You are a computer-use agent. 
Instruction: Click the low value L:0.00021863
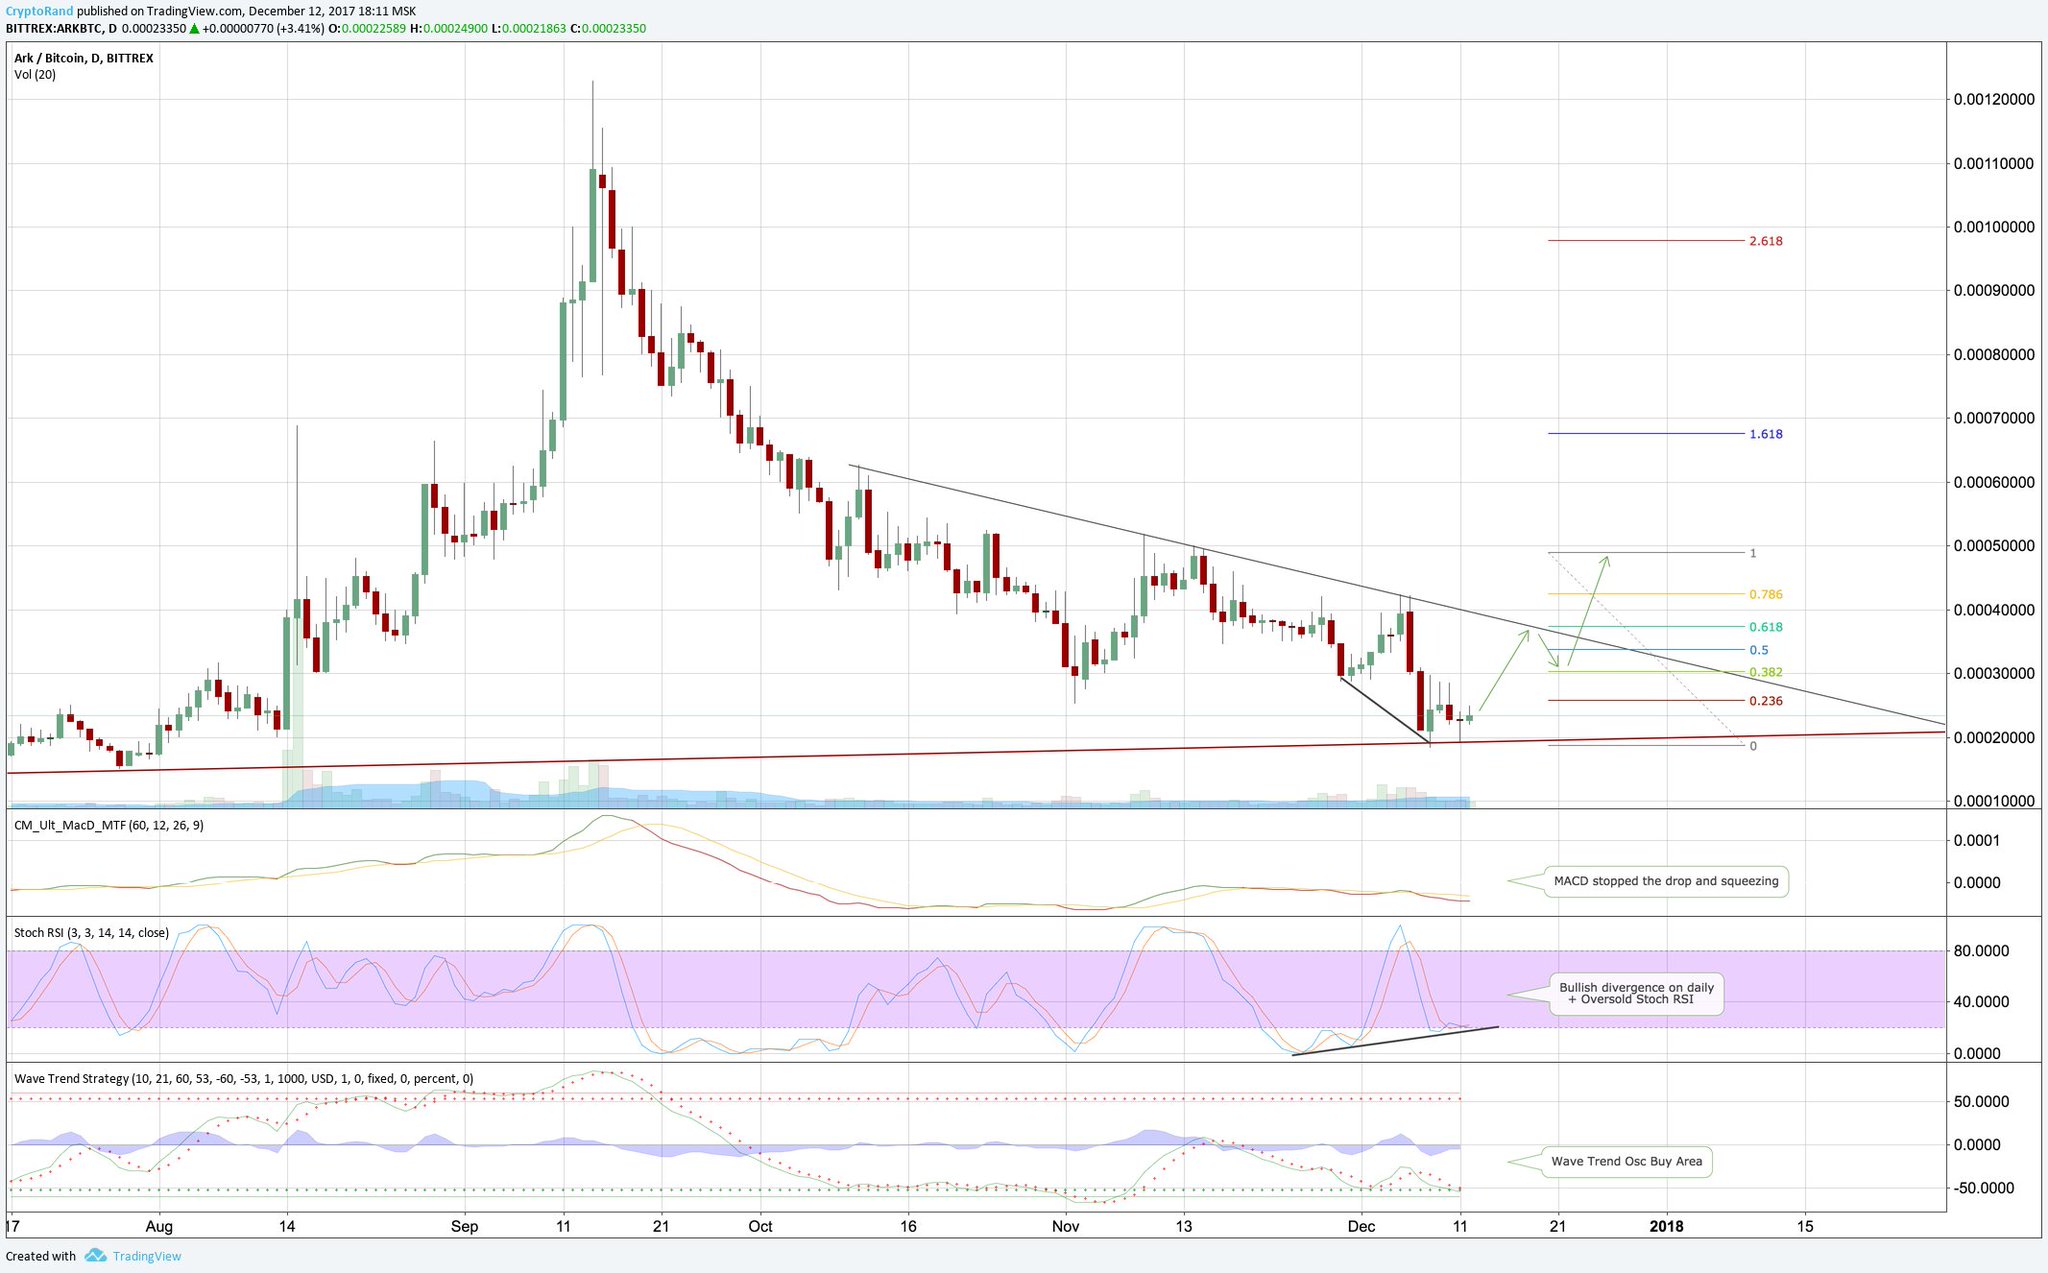(x=529, y=28)
